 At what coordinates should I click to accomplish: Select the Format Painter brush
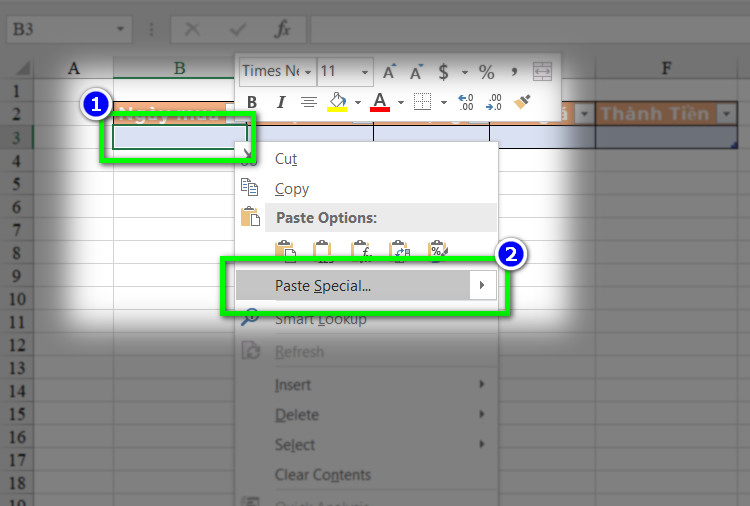522,101
